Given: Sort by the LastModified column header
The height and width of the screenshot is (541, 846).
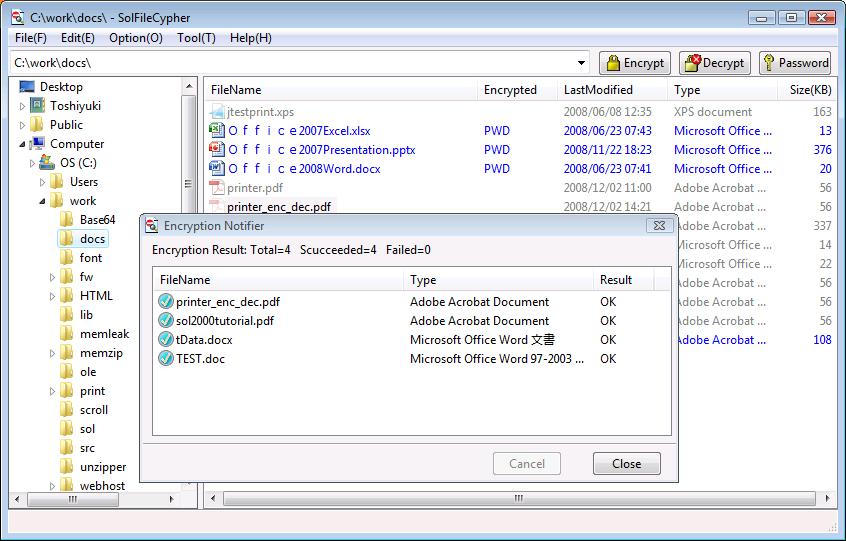Looking at the screenshot, I should [612, 90].
